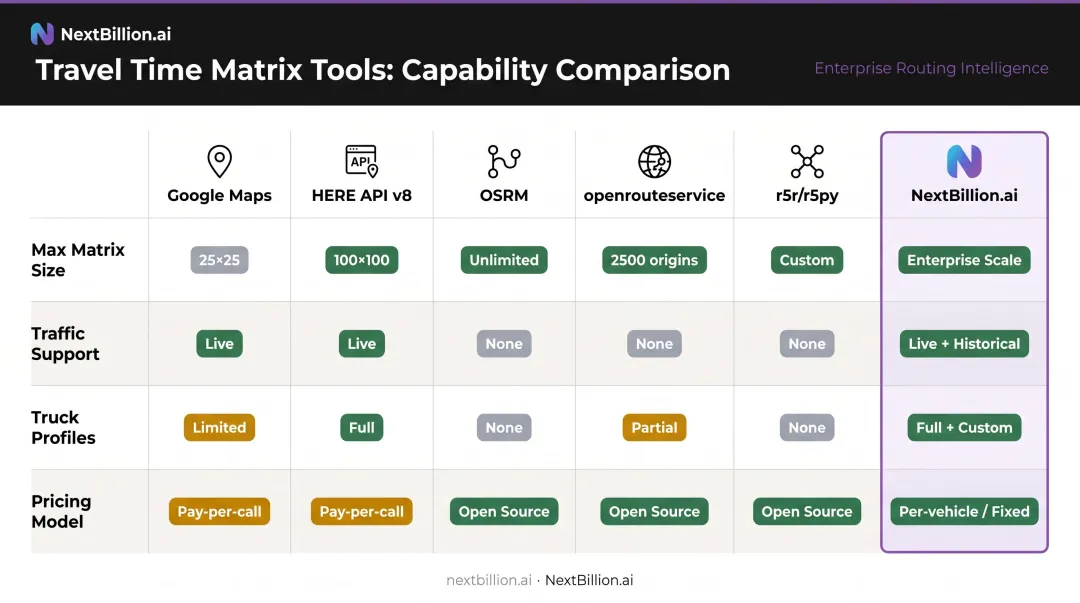Click the Custom badge for r5r/r5py

tap(807, 260)
